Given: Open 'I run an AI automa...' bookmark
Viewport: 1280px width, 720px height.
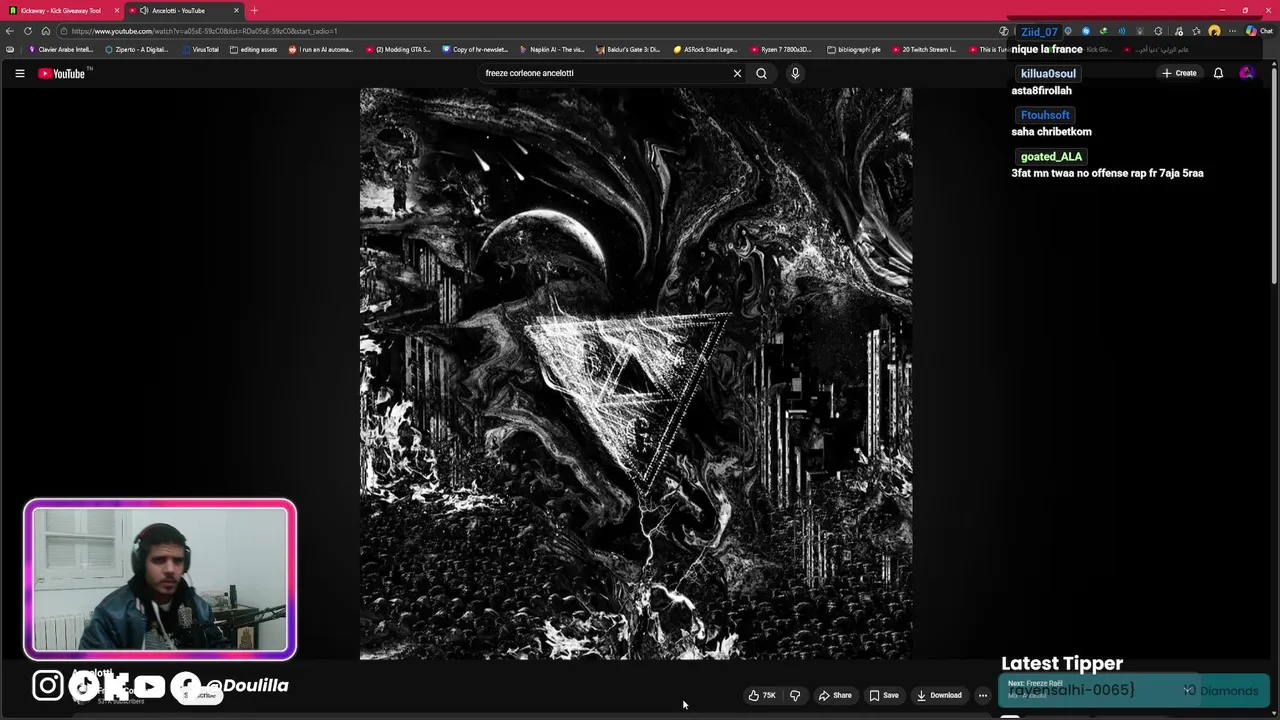Looking at the screenshot, I should (x=321, y=49).
